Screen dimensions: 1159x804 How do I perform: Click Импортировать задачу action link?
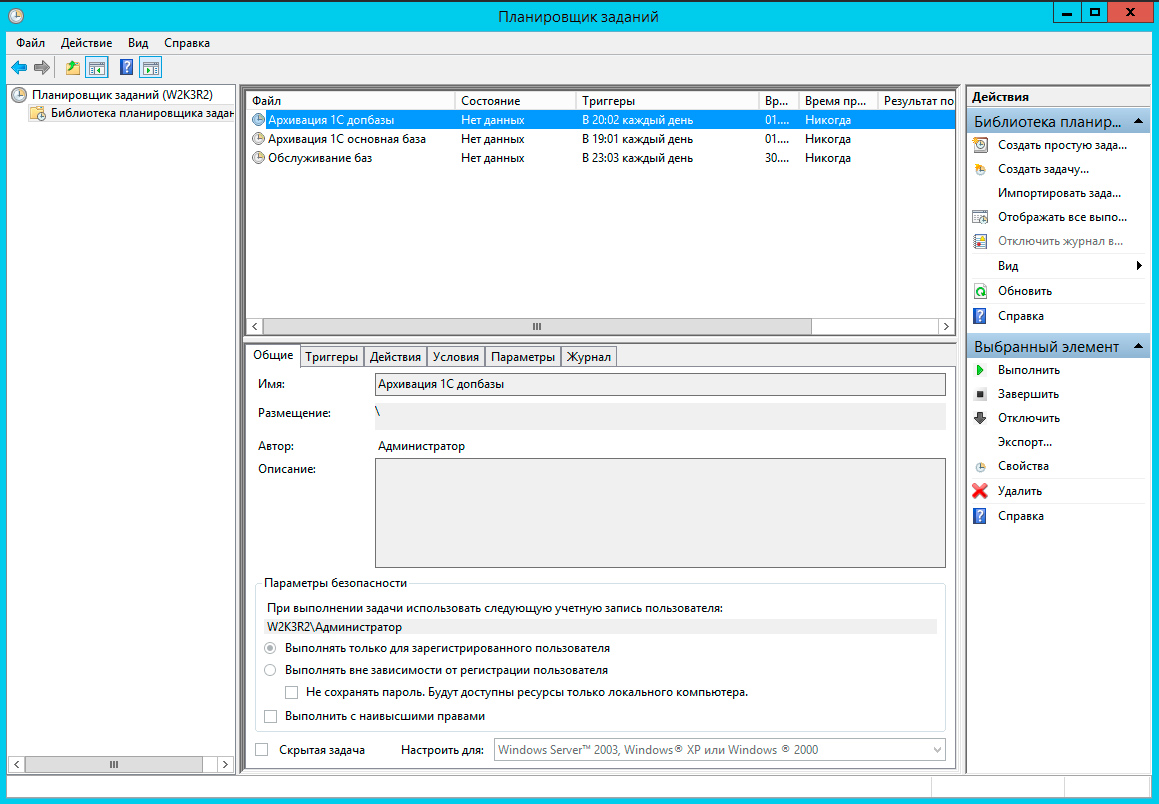[1059, 193]
